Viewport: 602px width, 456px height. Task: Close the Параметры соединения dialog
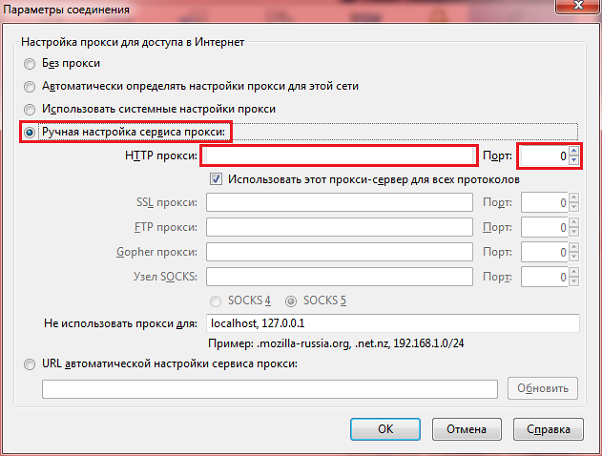[x=578, y=6]
